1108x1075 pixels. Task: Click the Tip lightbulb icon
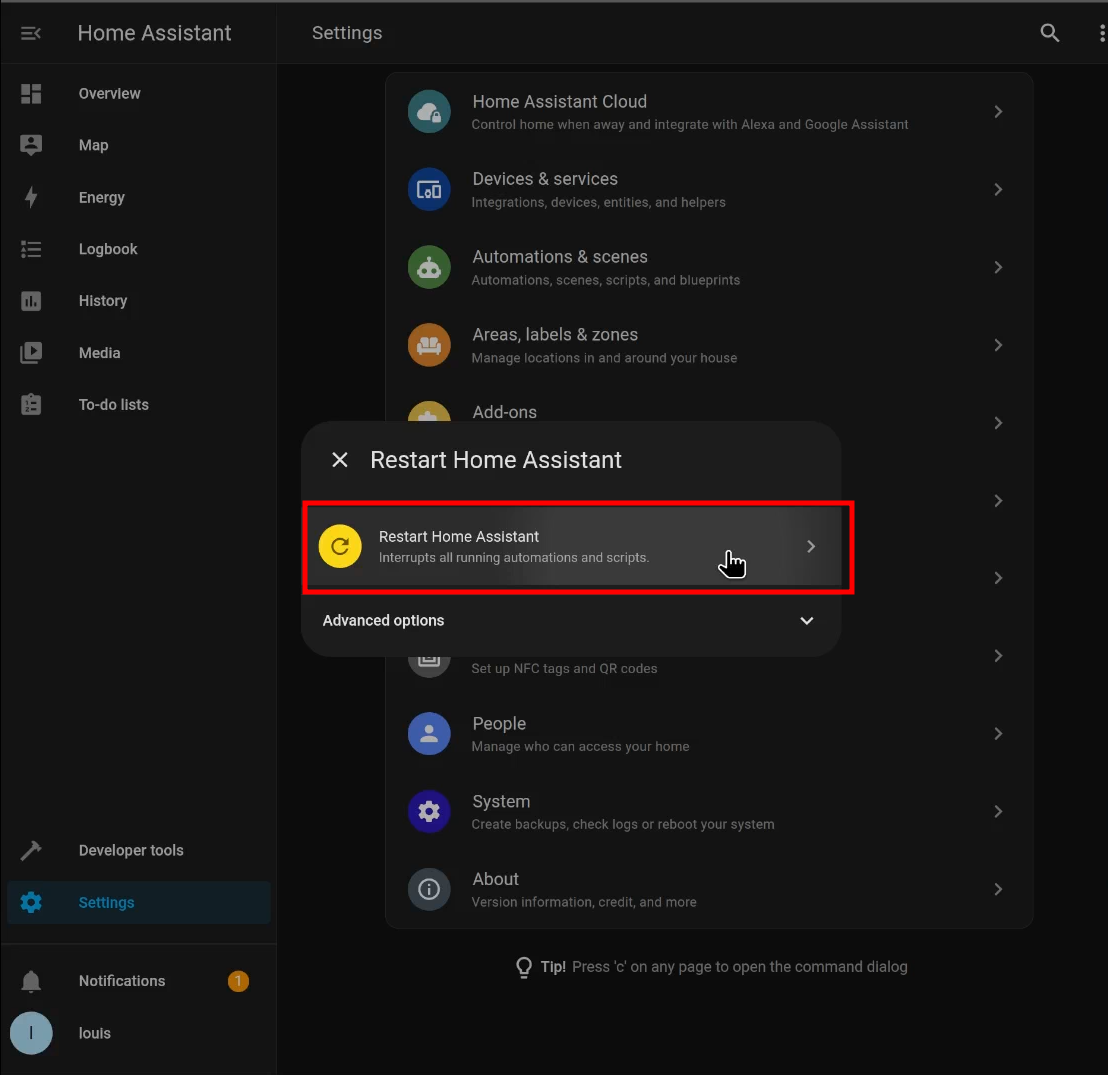pos(524,967)
